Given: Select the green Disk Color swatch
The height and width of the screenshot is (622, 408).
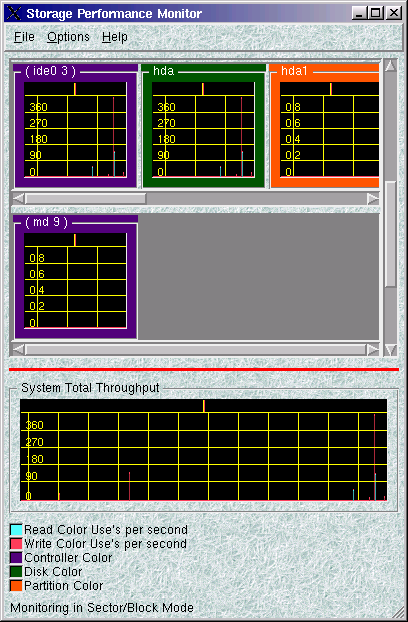Looking at the screenshot, I should [16, 572].
